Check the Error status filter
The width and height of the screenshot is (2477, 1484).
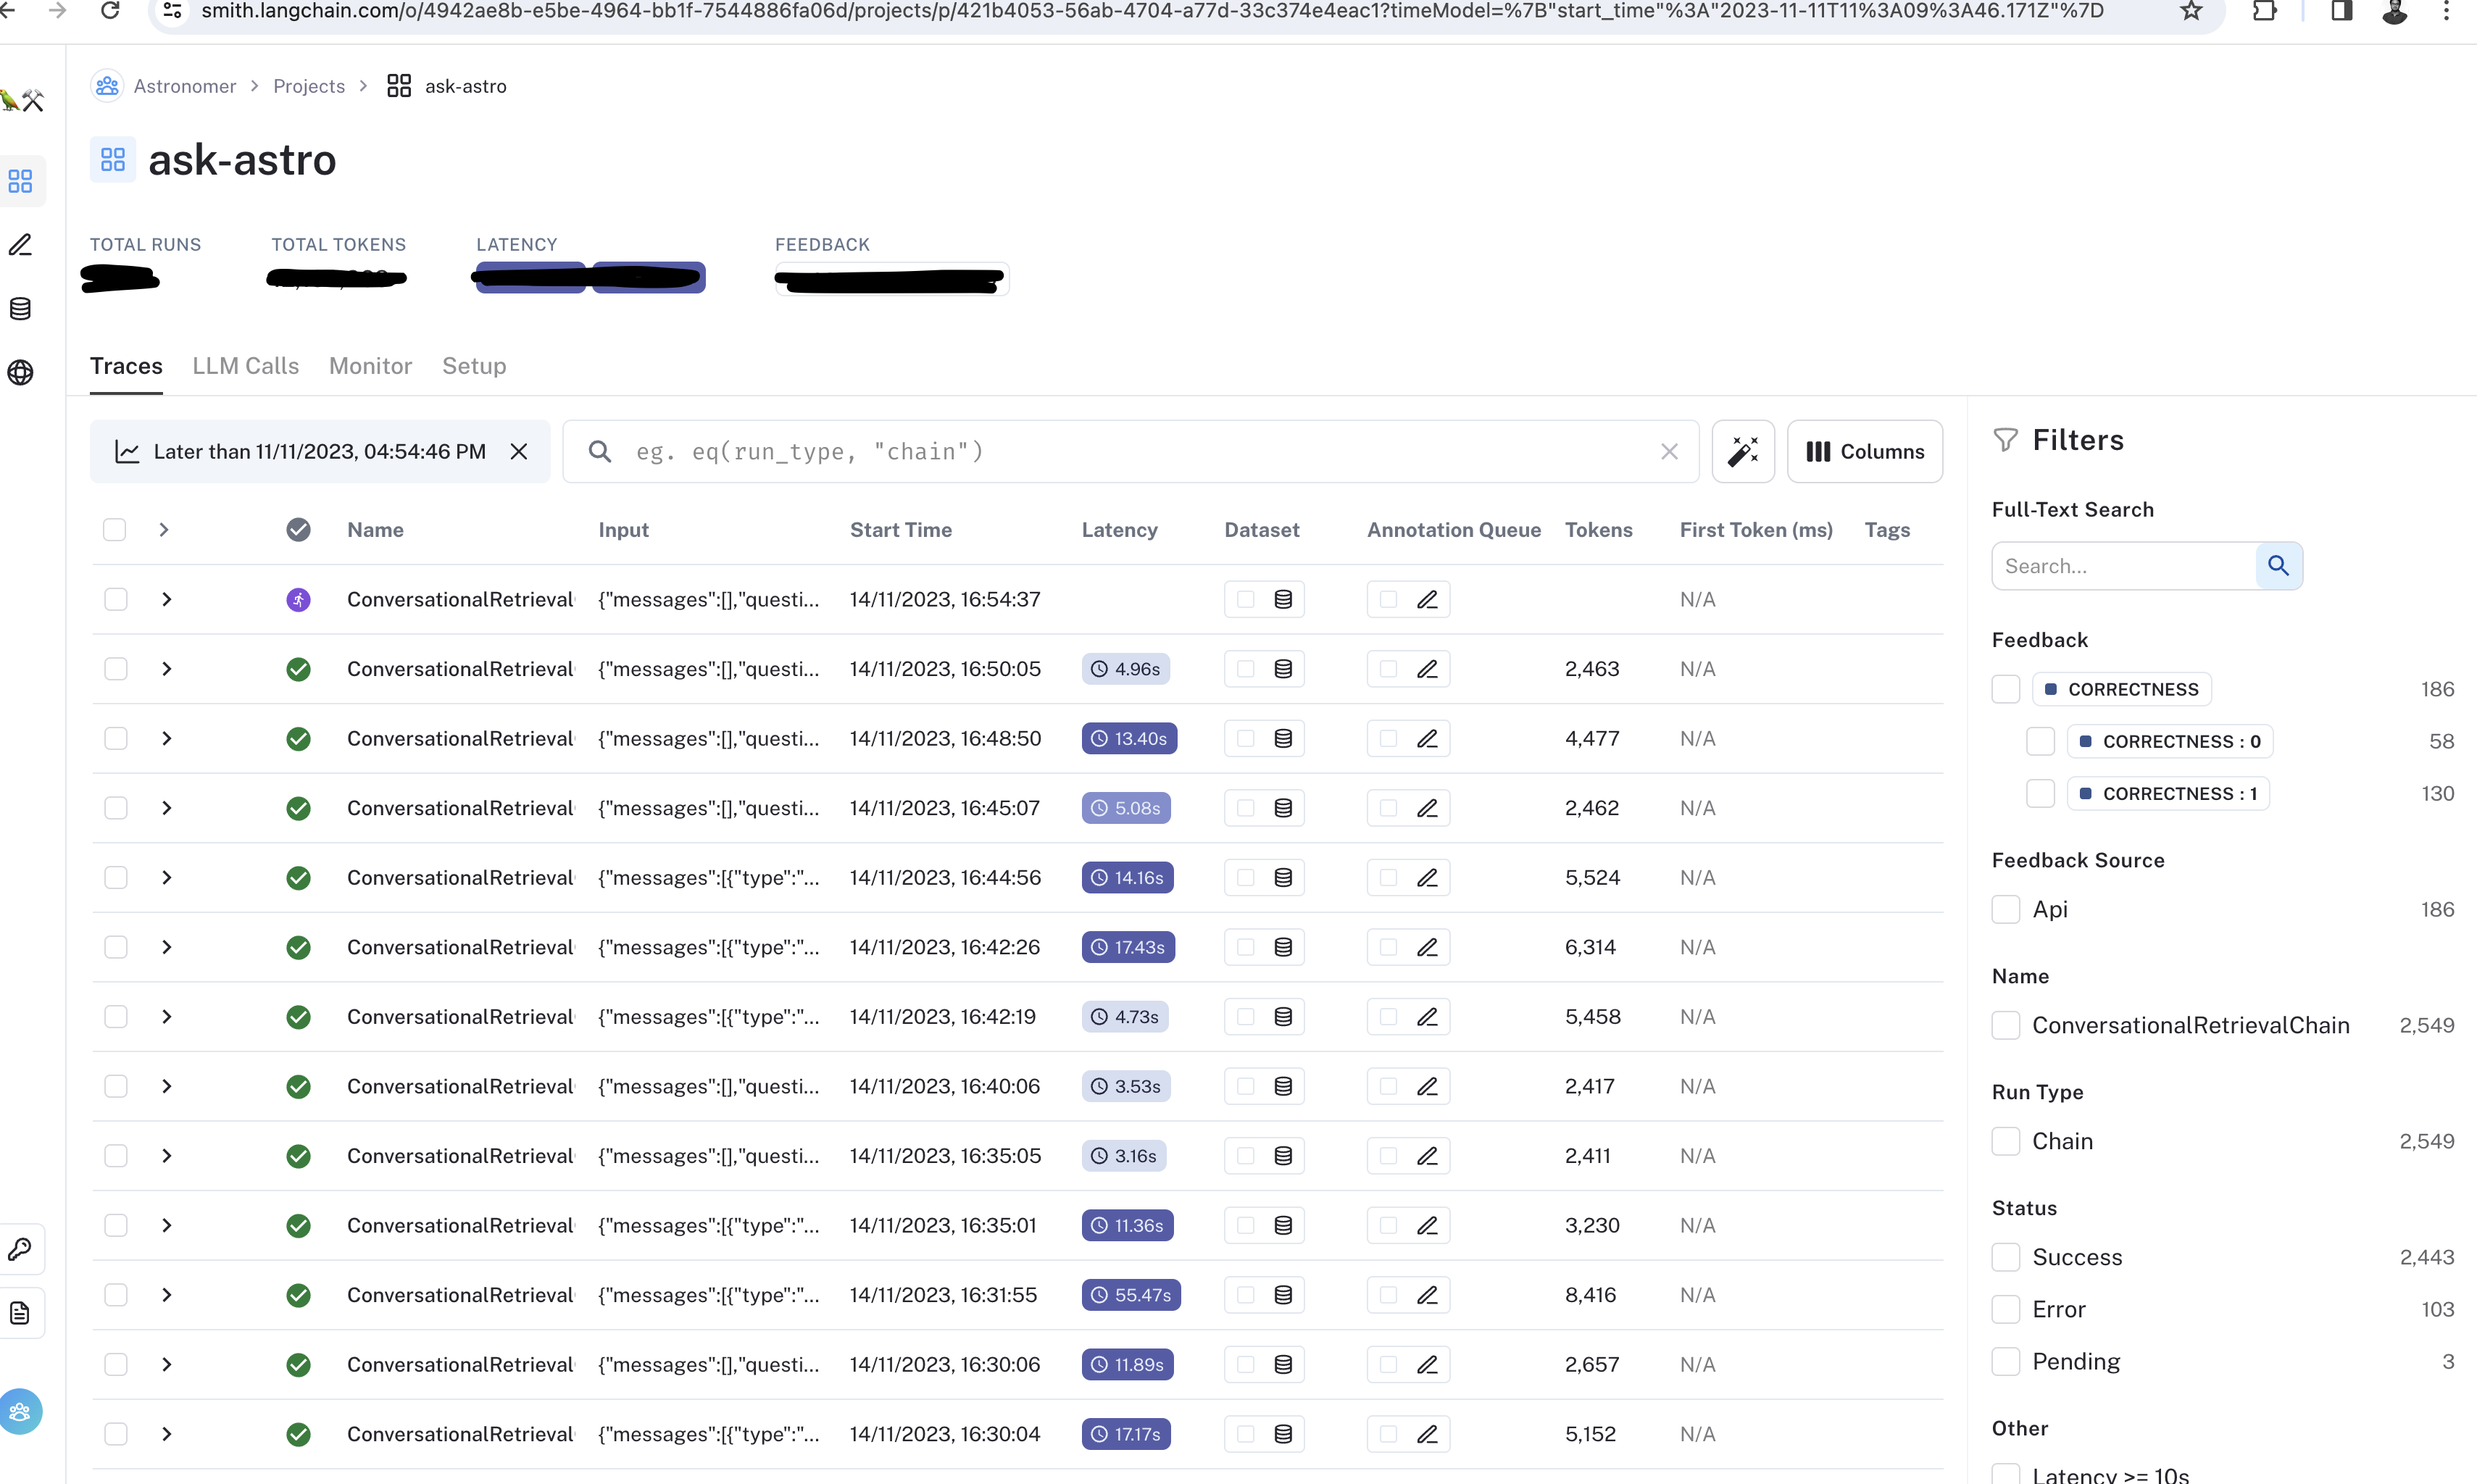coord(2006,1309)
